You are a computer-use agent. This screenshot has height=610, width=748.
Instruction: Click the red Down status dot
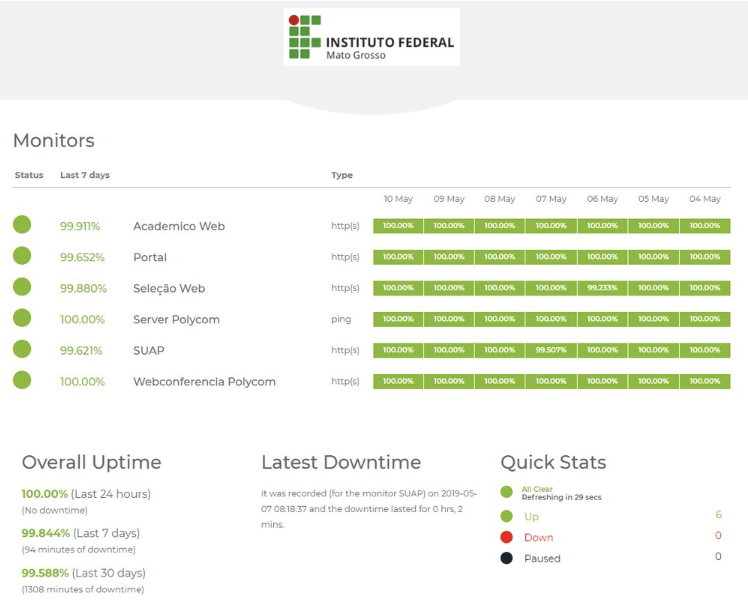coord(506,537)
